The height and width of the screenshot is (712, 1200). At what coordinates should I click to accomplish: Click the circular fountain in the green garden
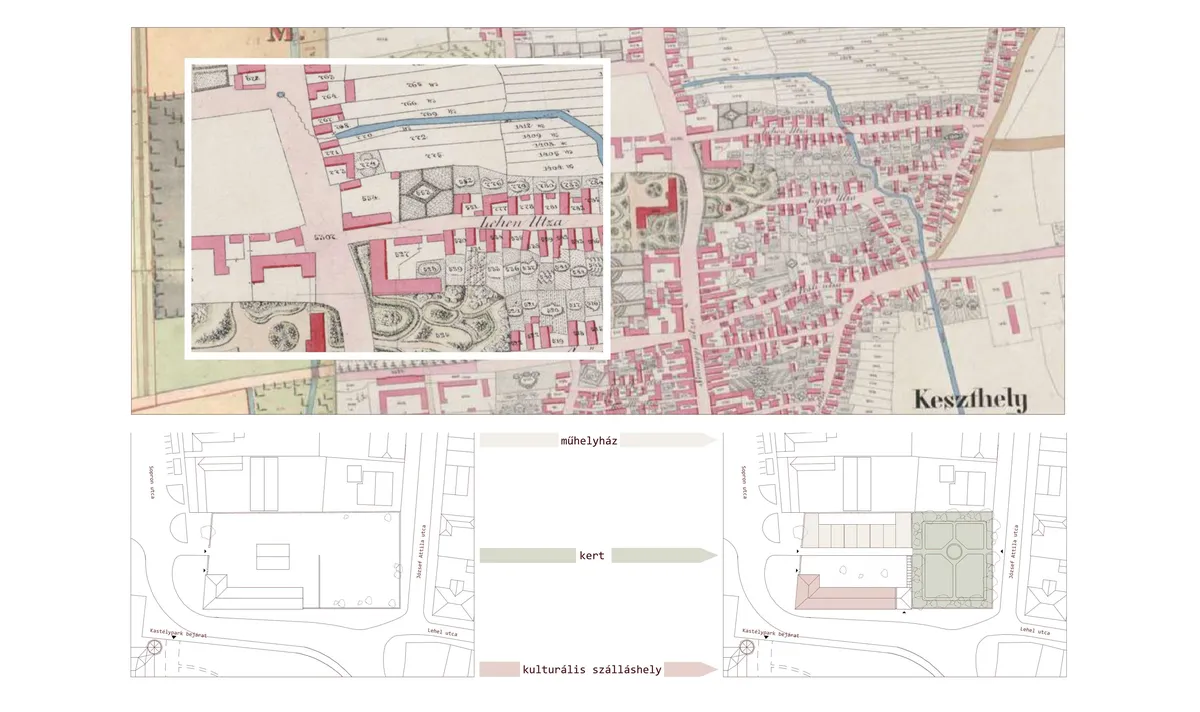(951, 551)
